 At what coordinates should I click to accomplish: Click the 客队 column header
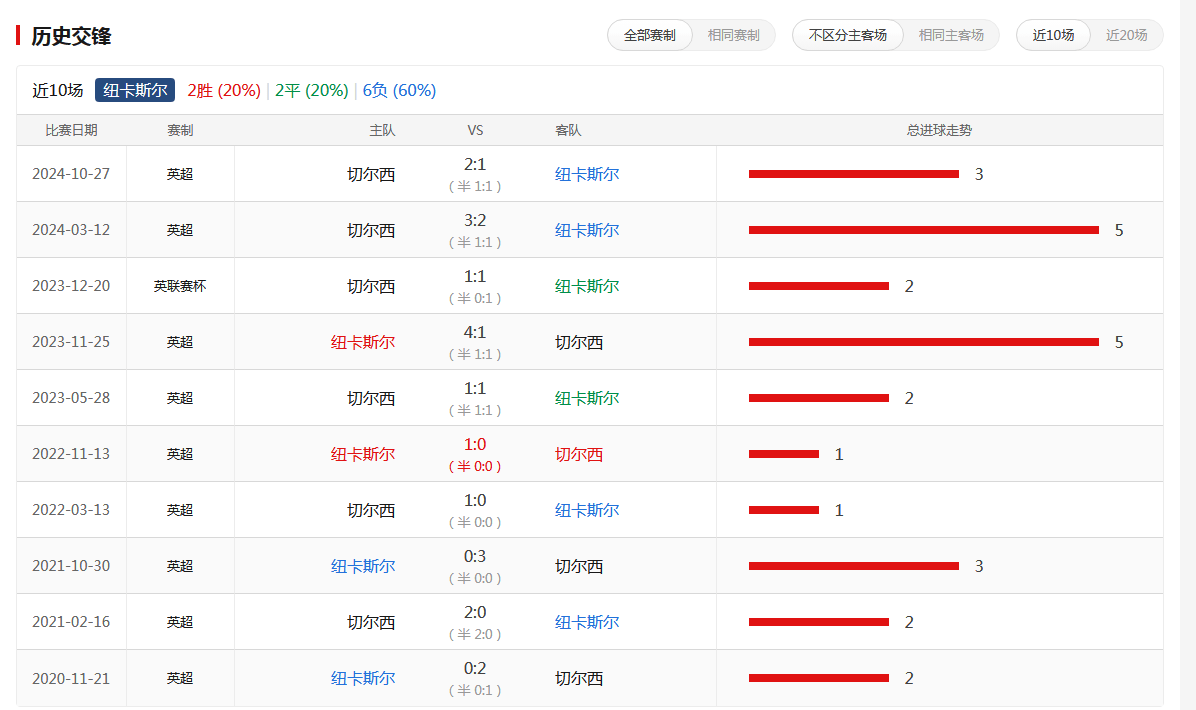pyautogui.click(x=568, y=130)
